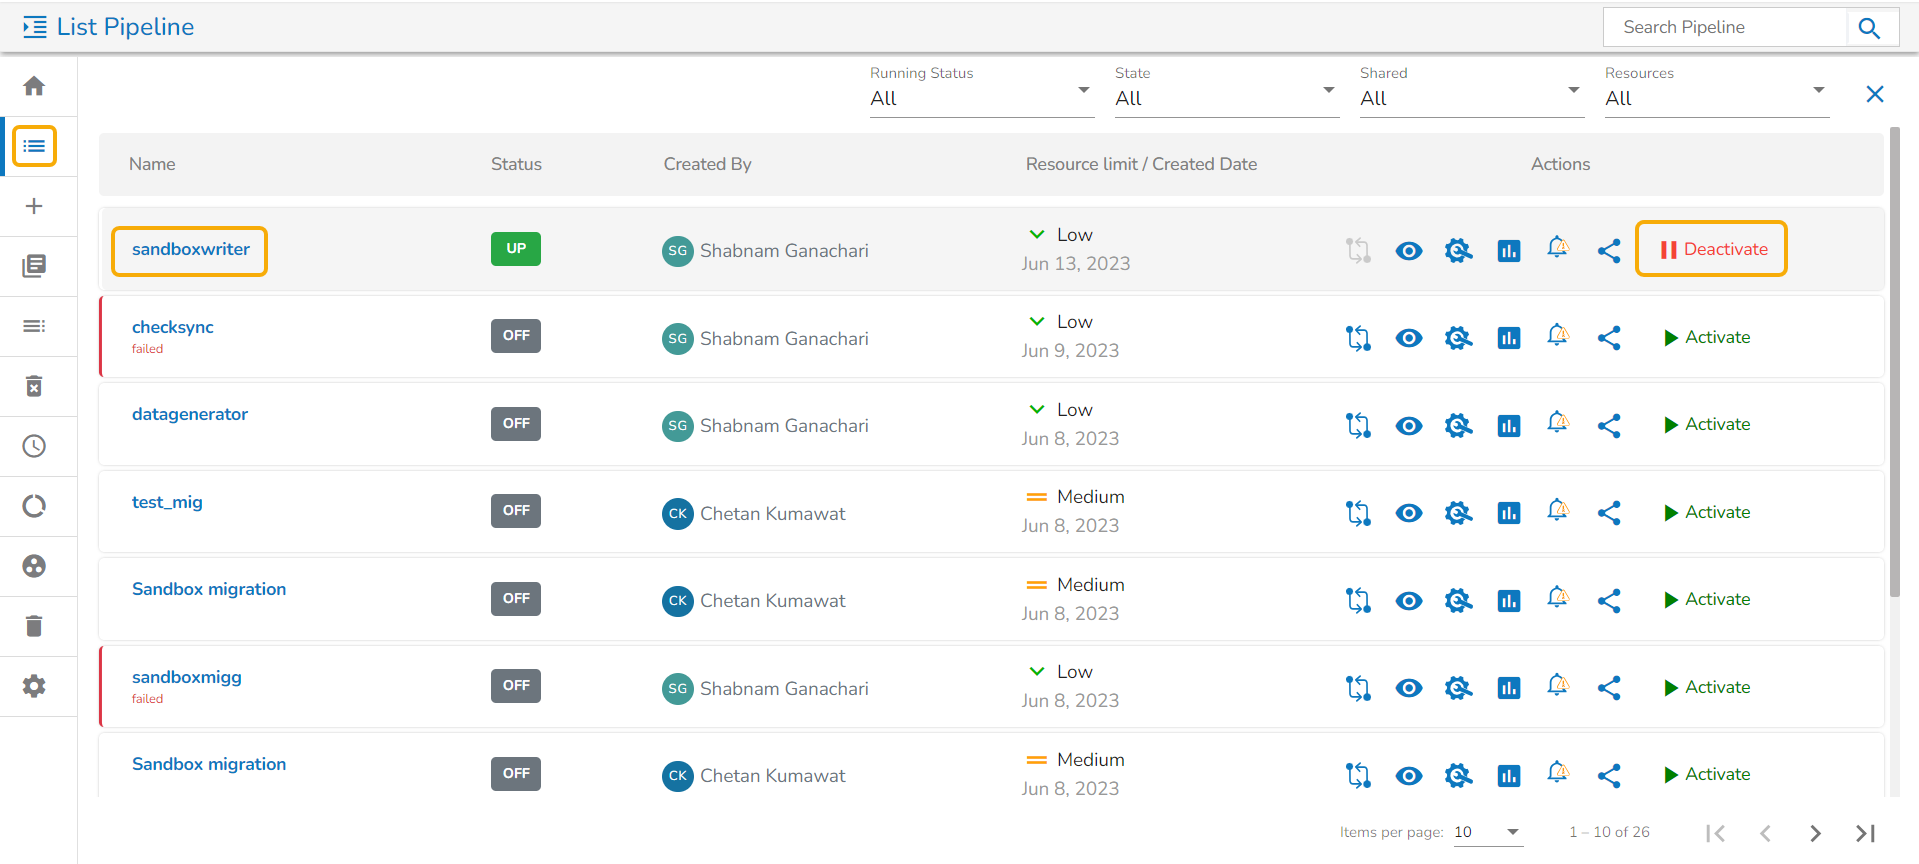Screen dimensions: 1919x864
Task: View checksync pipeline using eye icon
Action: (x=1408, y=338)
